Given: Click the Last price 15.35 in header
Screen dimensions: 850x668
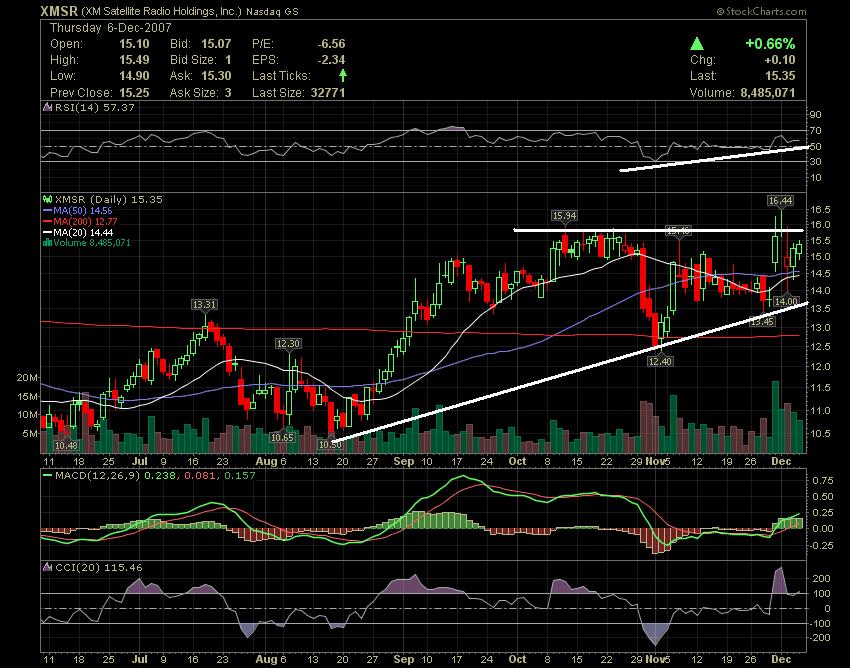Looking at the screenshot, I should [x=780, y=76].
